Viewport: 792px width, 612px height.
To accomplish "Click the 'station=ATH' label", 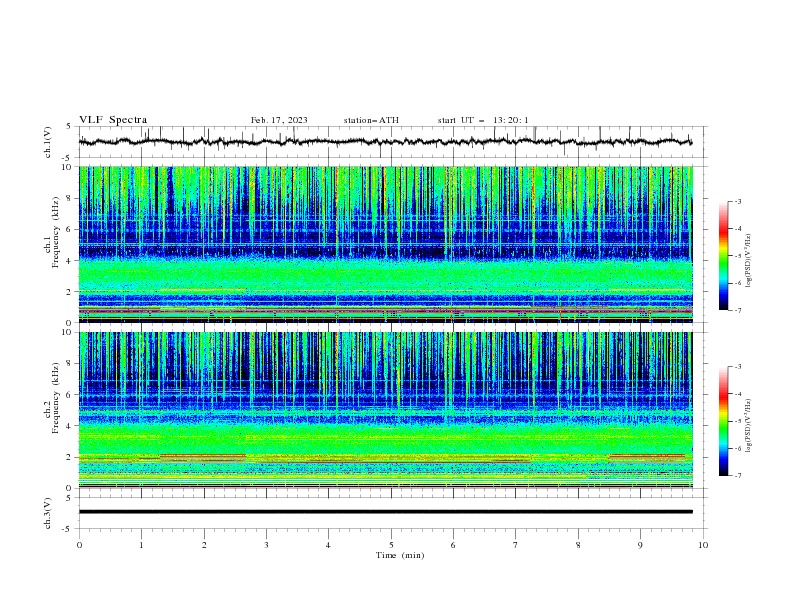I will point(371,120).
